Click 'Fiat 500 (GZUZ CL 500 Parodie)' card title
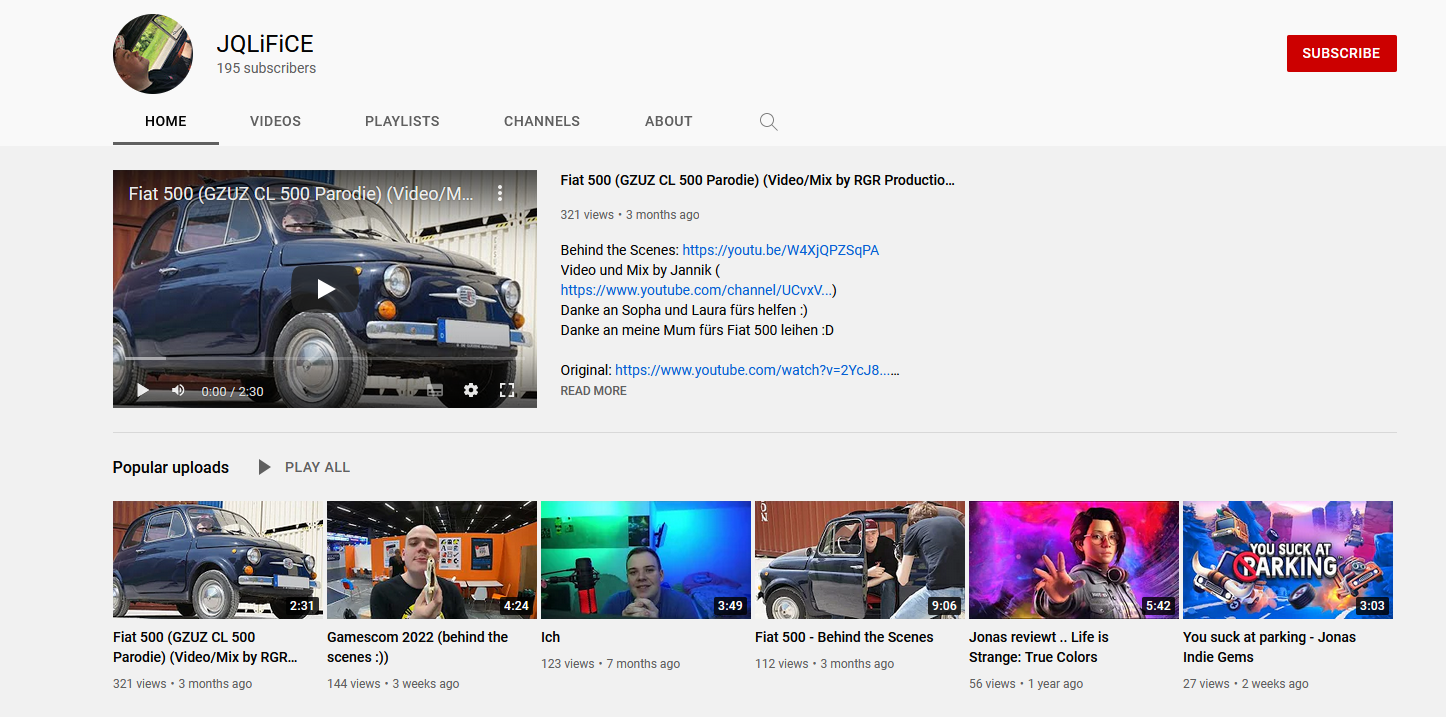 tap(206, 647)
